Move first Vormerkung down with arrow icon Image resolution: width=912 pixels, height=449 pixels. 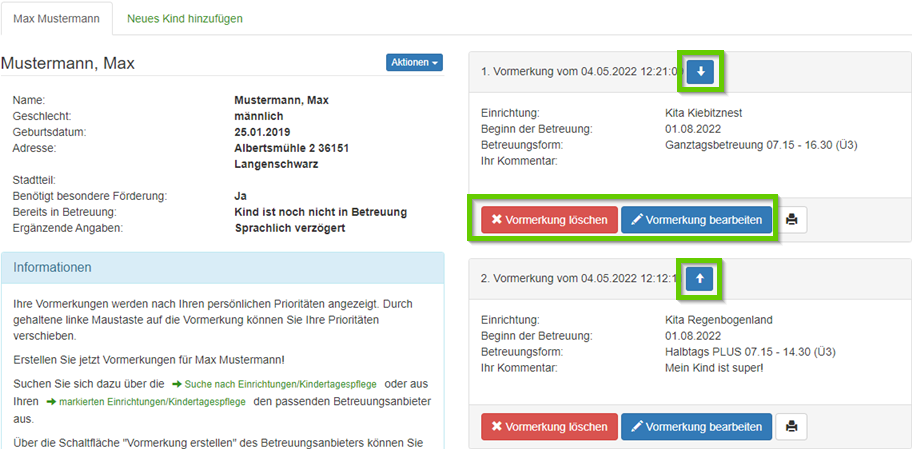pyautogui.click(x=700, y=72)
